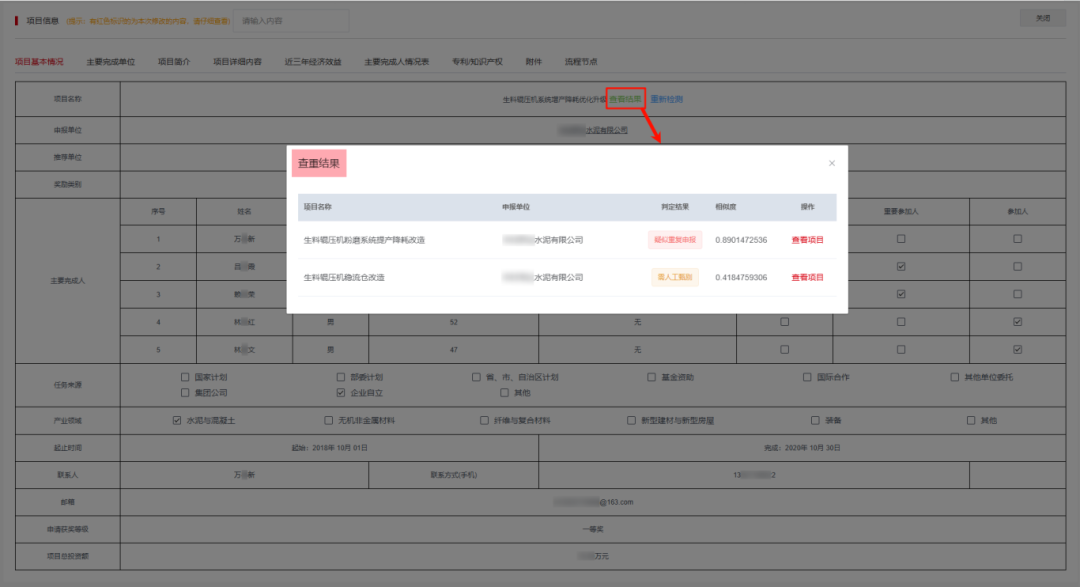The height and width of the screenshot is (587, 1080).
Task: Click the 请输入内容 input field
Action: click(x=291, y=20)
